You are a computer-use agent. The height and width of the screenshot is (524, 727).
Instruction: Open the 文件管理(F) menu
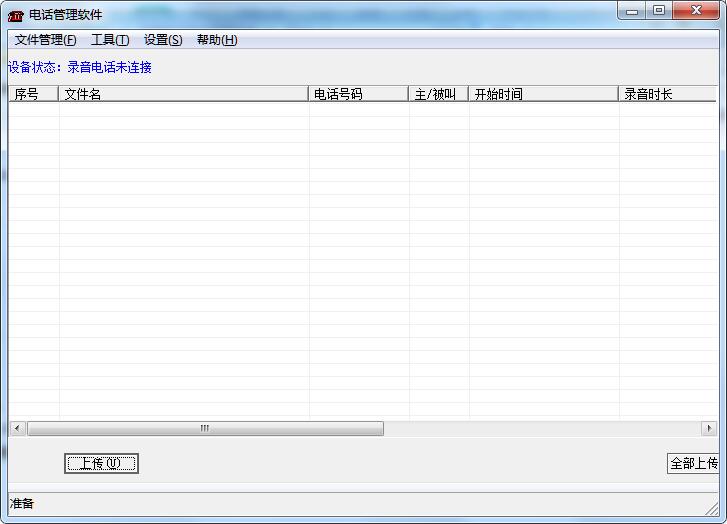(x=45, y=40)
